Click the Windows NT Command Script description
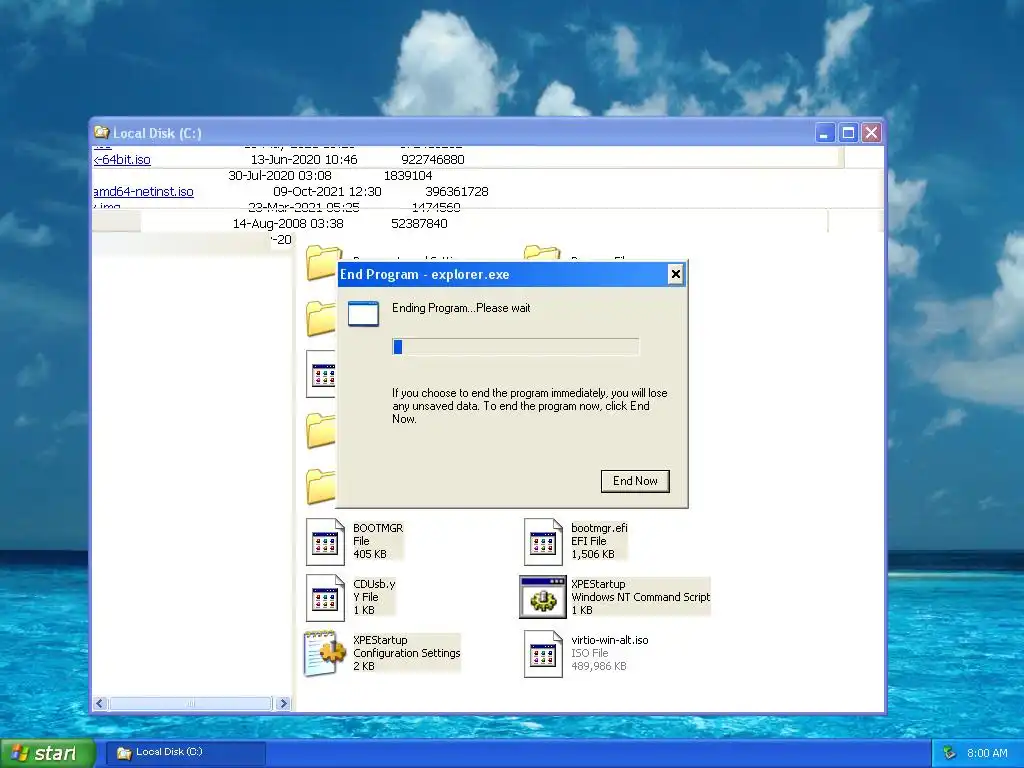This screenshot has height=768, width=1024. coord(640,597)
